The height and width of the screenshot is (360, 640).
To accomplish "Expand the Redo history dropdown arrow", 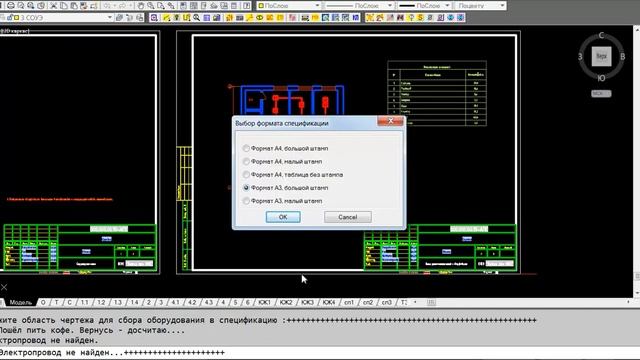I will [x=131, y=6].
